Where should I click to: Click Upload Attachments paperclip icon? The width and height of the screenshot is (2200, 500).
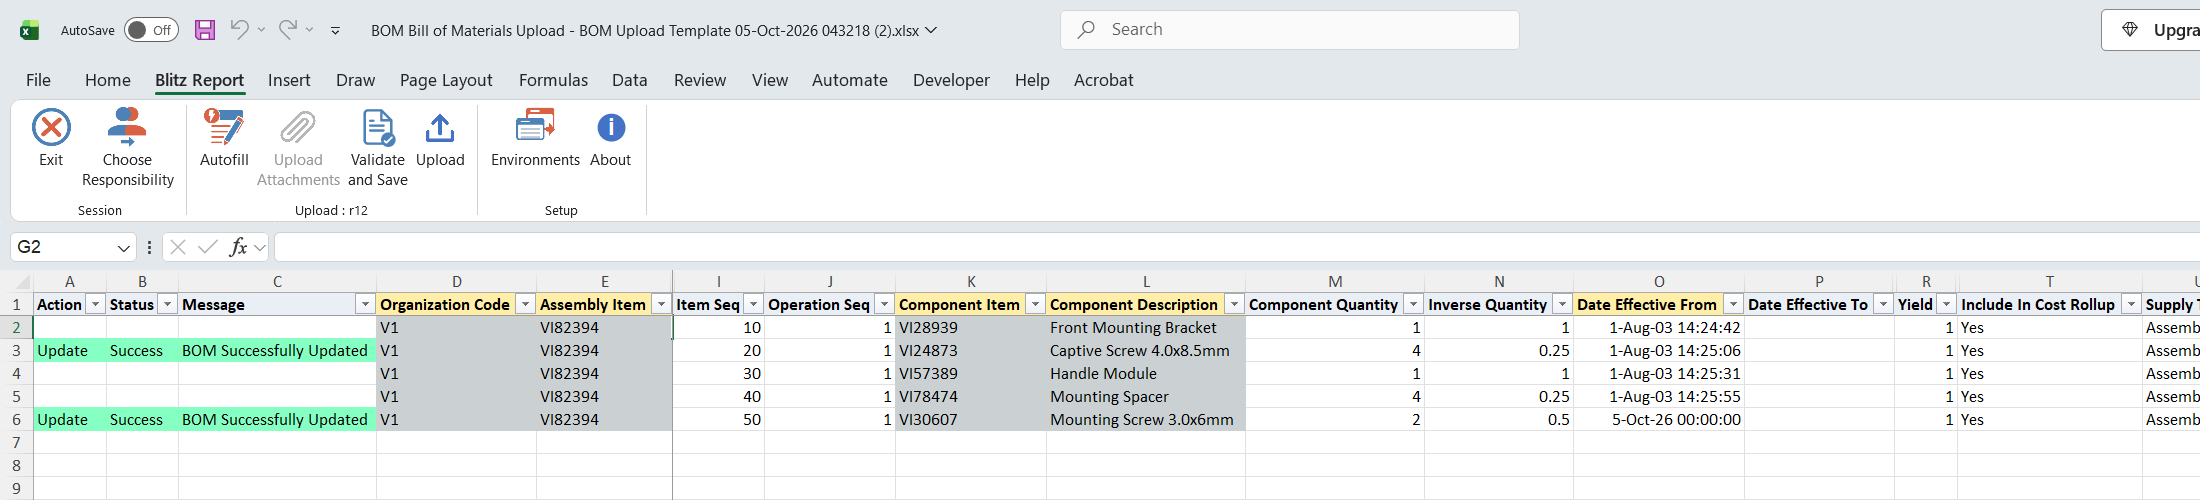[x=298, y=128]
